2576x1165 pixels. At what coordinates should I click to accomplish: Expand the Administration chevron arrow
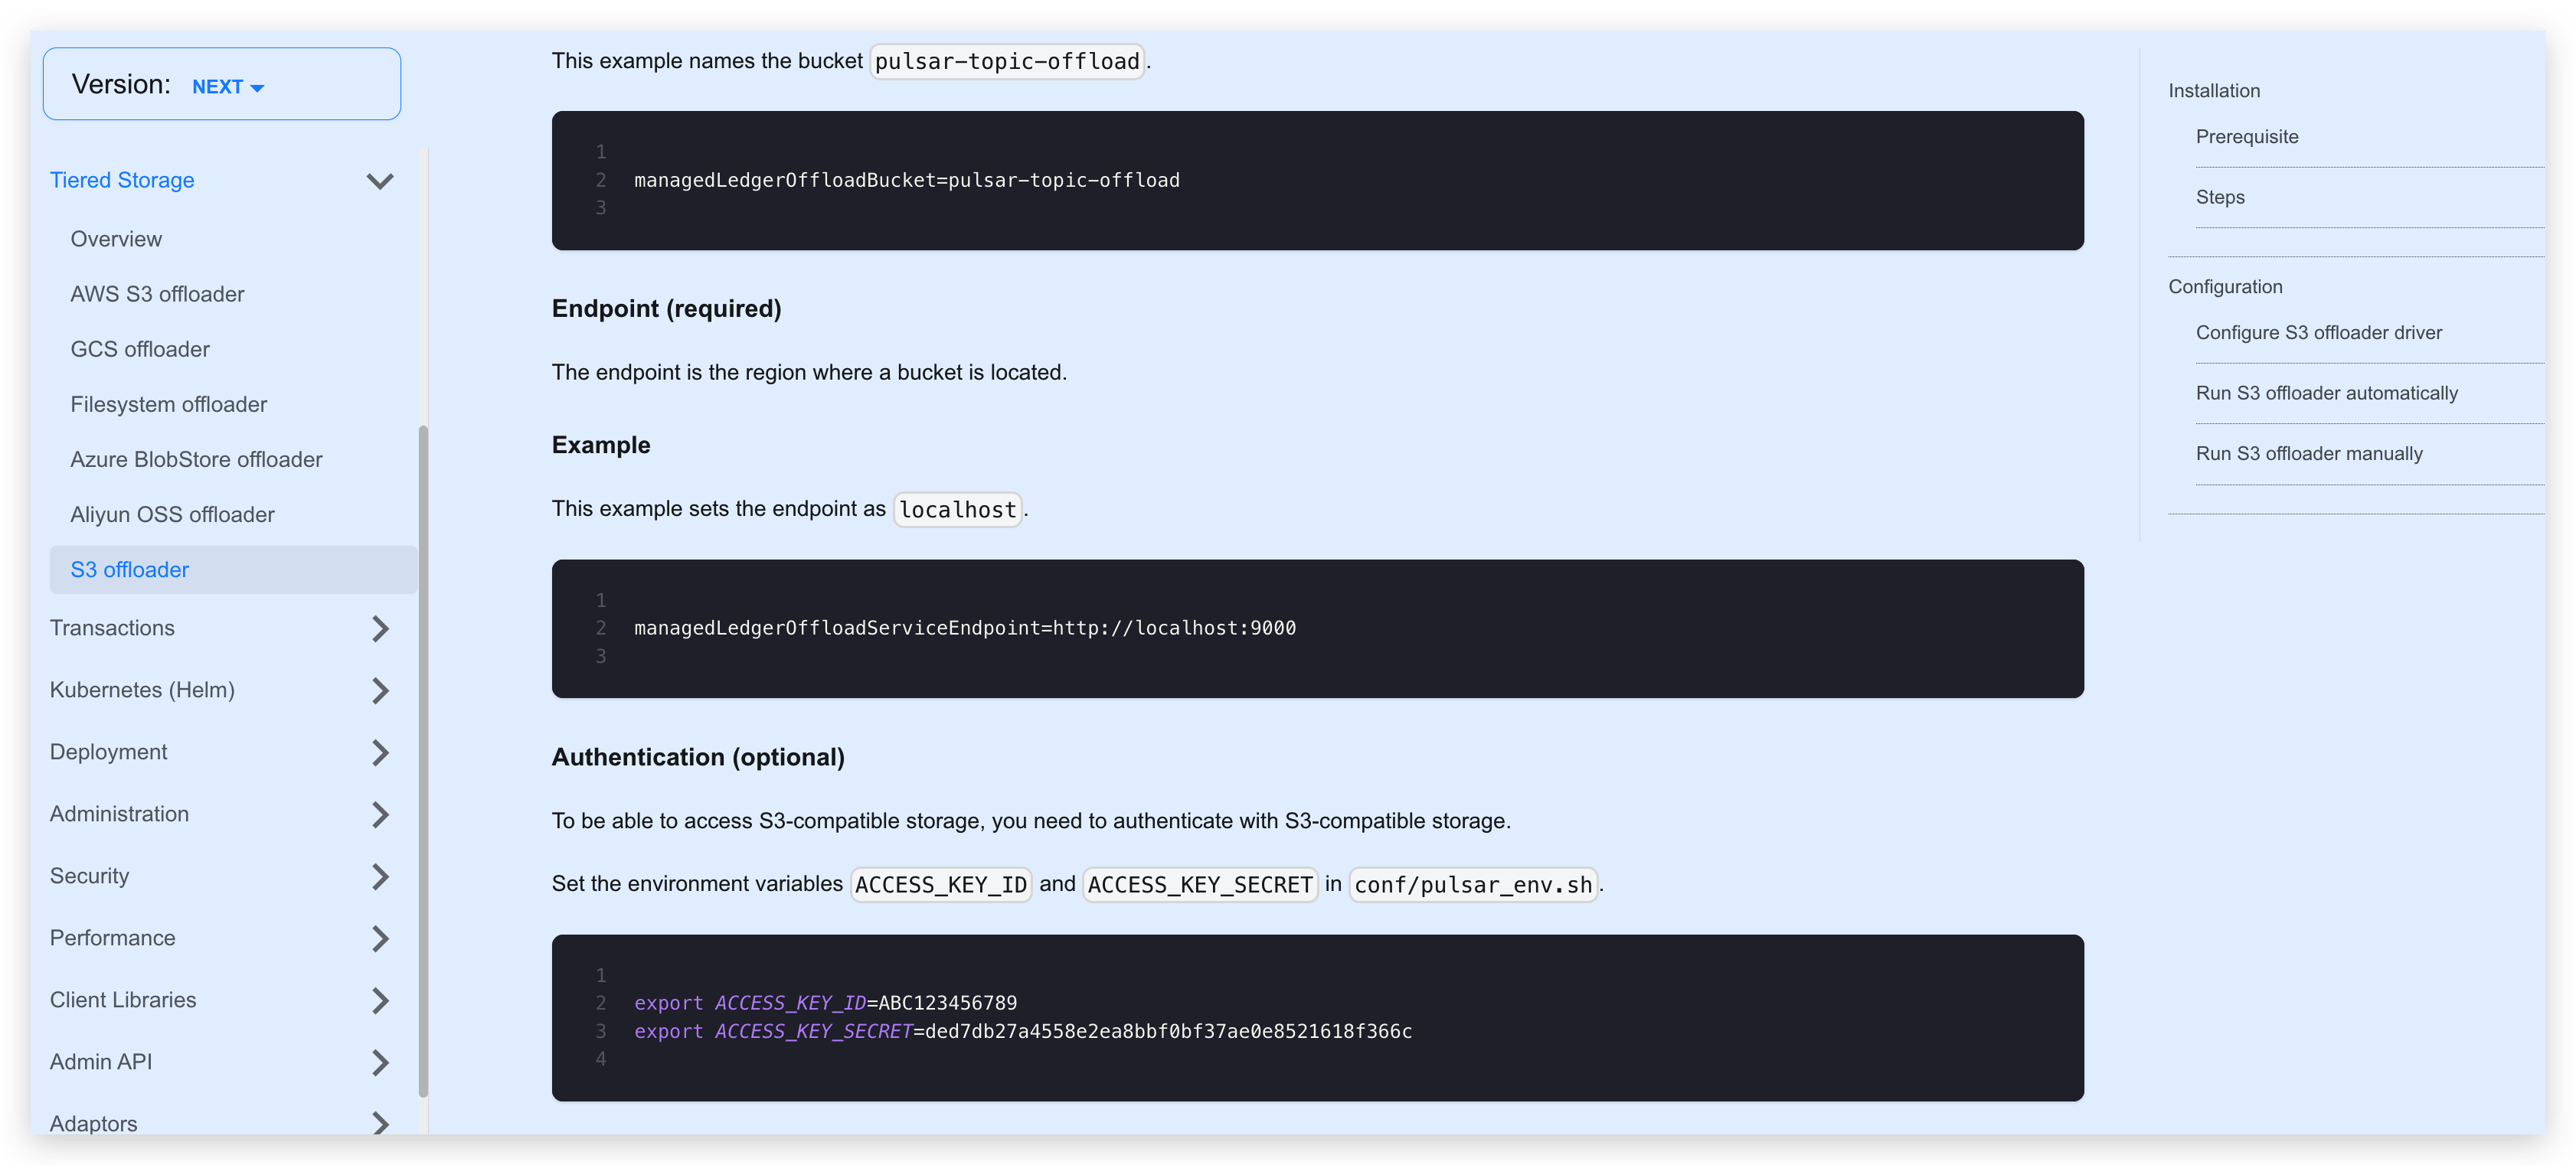coord(379,814)
